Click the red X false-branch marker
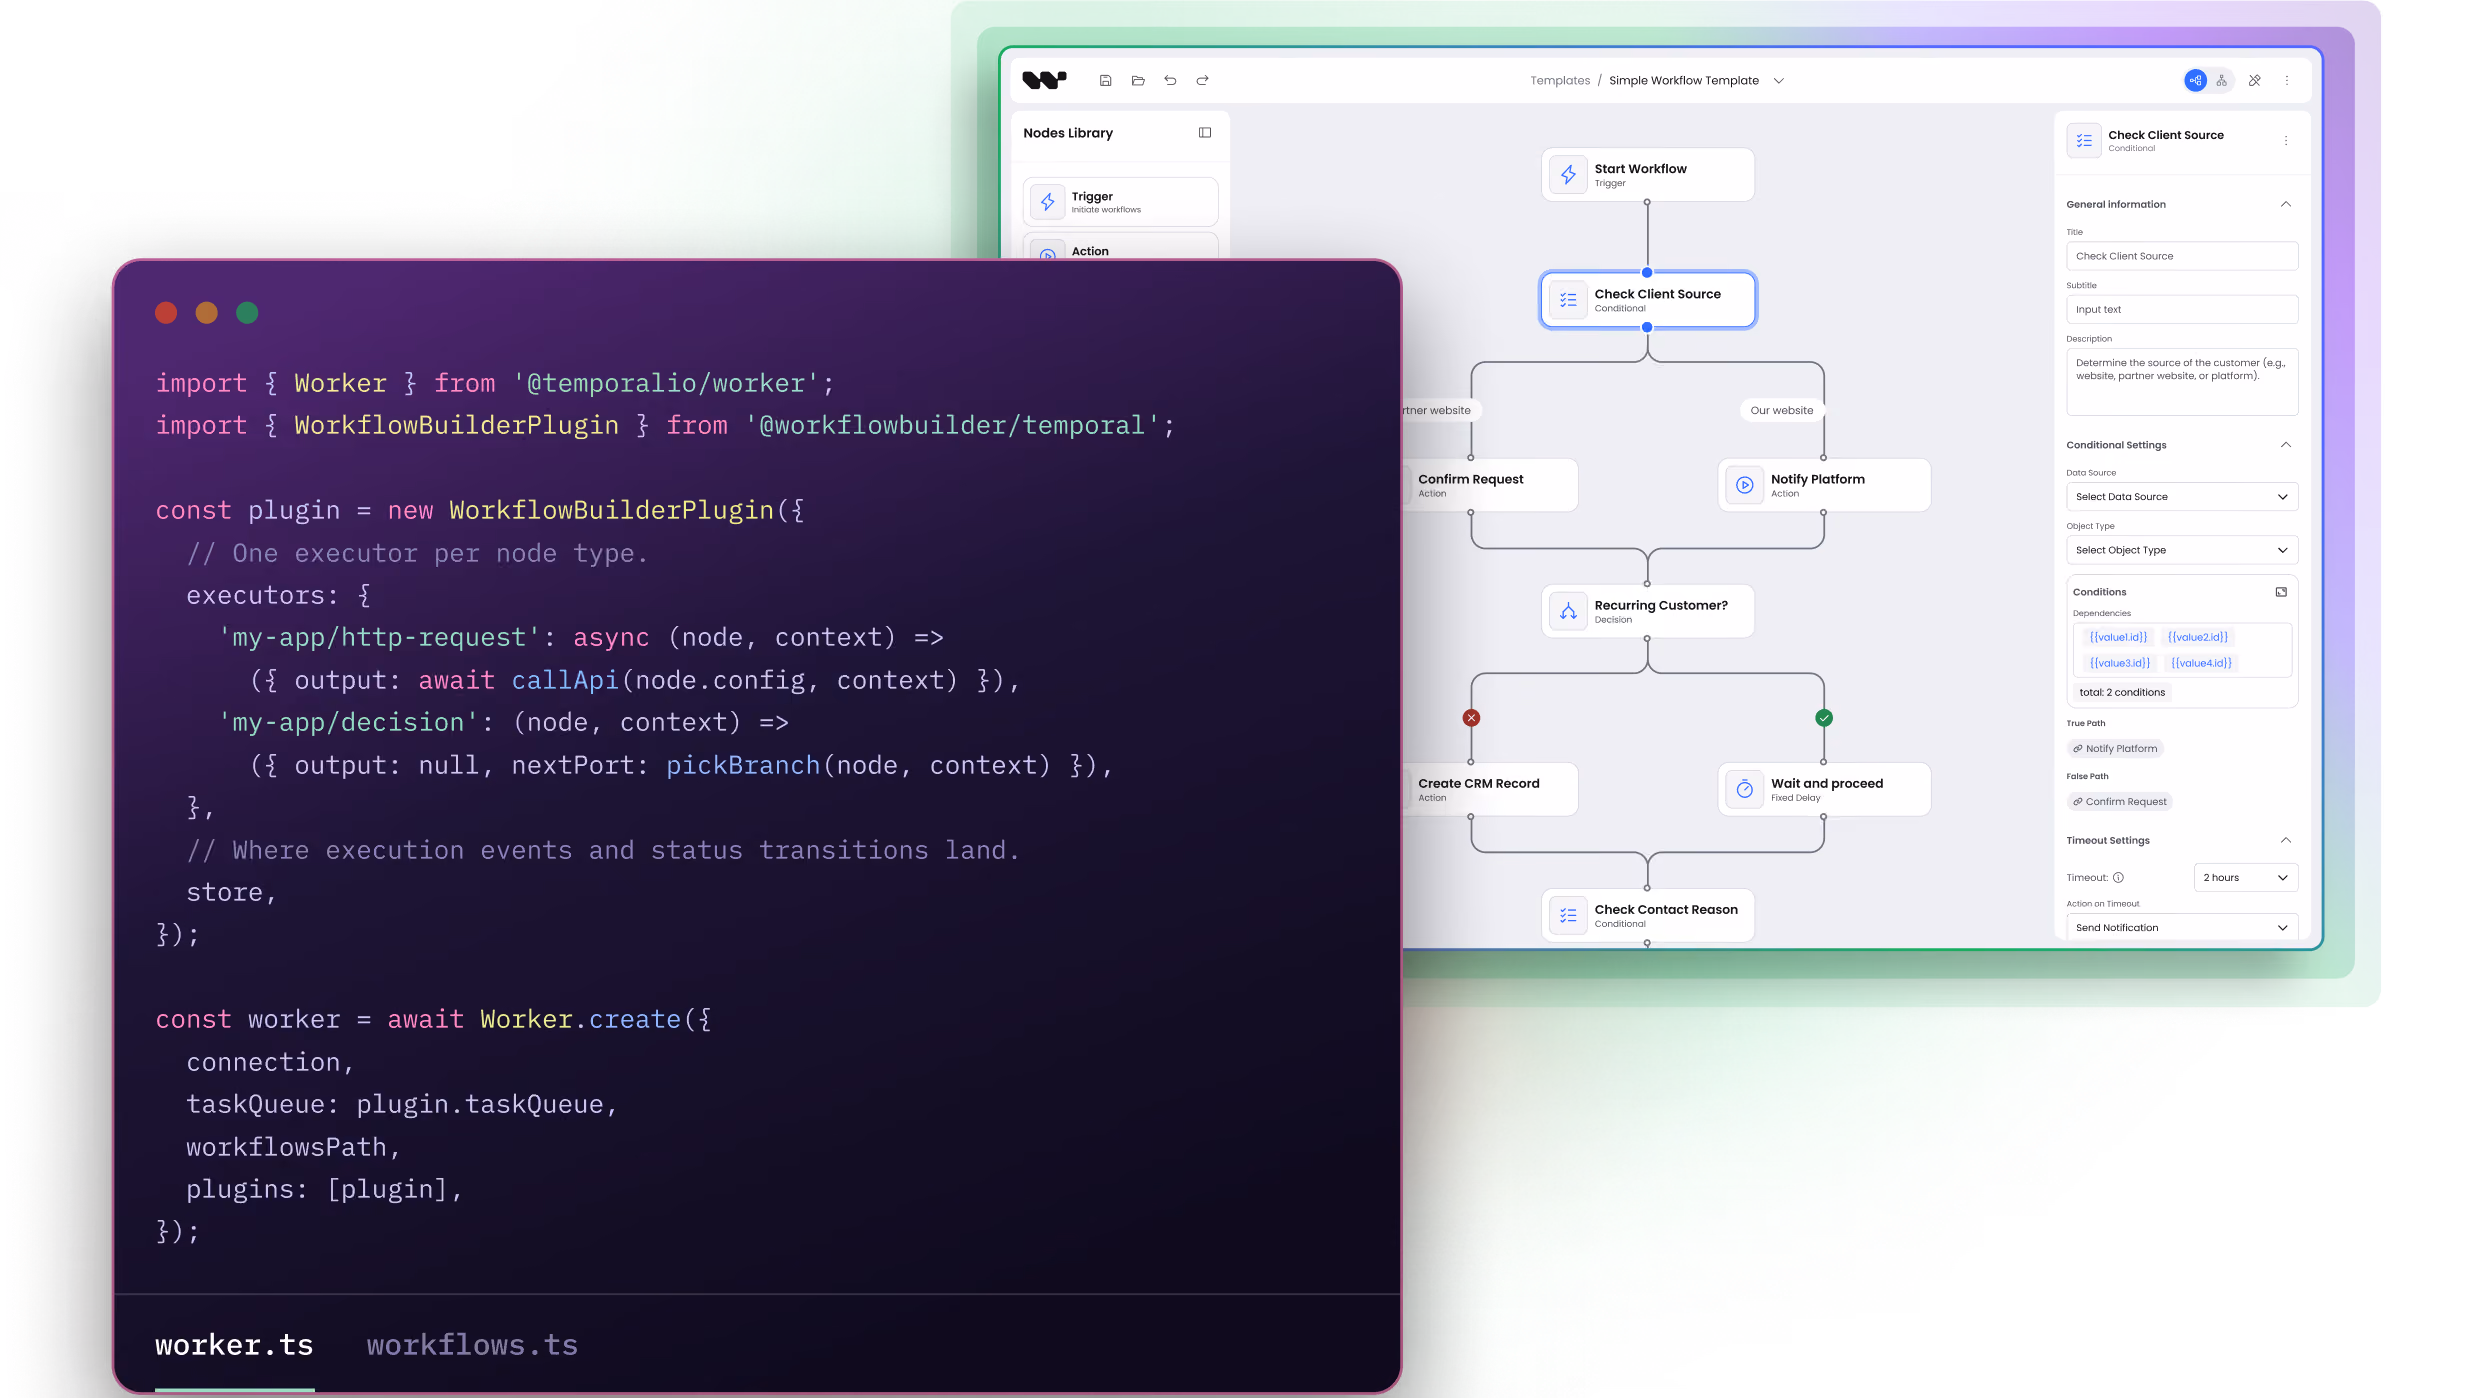 click(x=1471, y=718)
